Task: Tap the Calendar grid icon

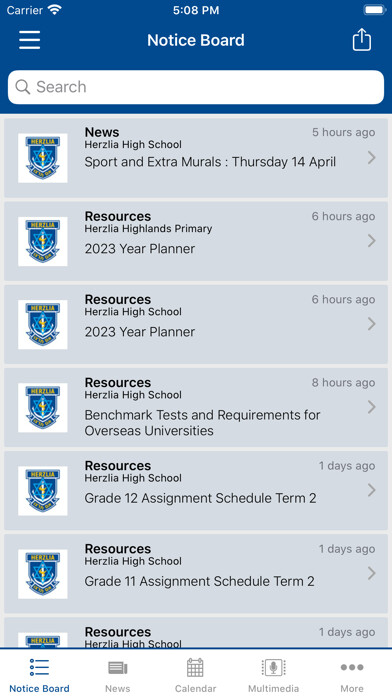Action: click(195, 668)
